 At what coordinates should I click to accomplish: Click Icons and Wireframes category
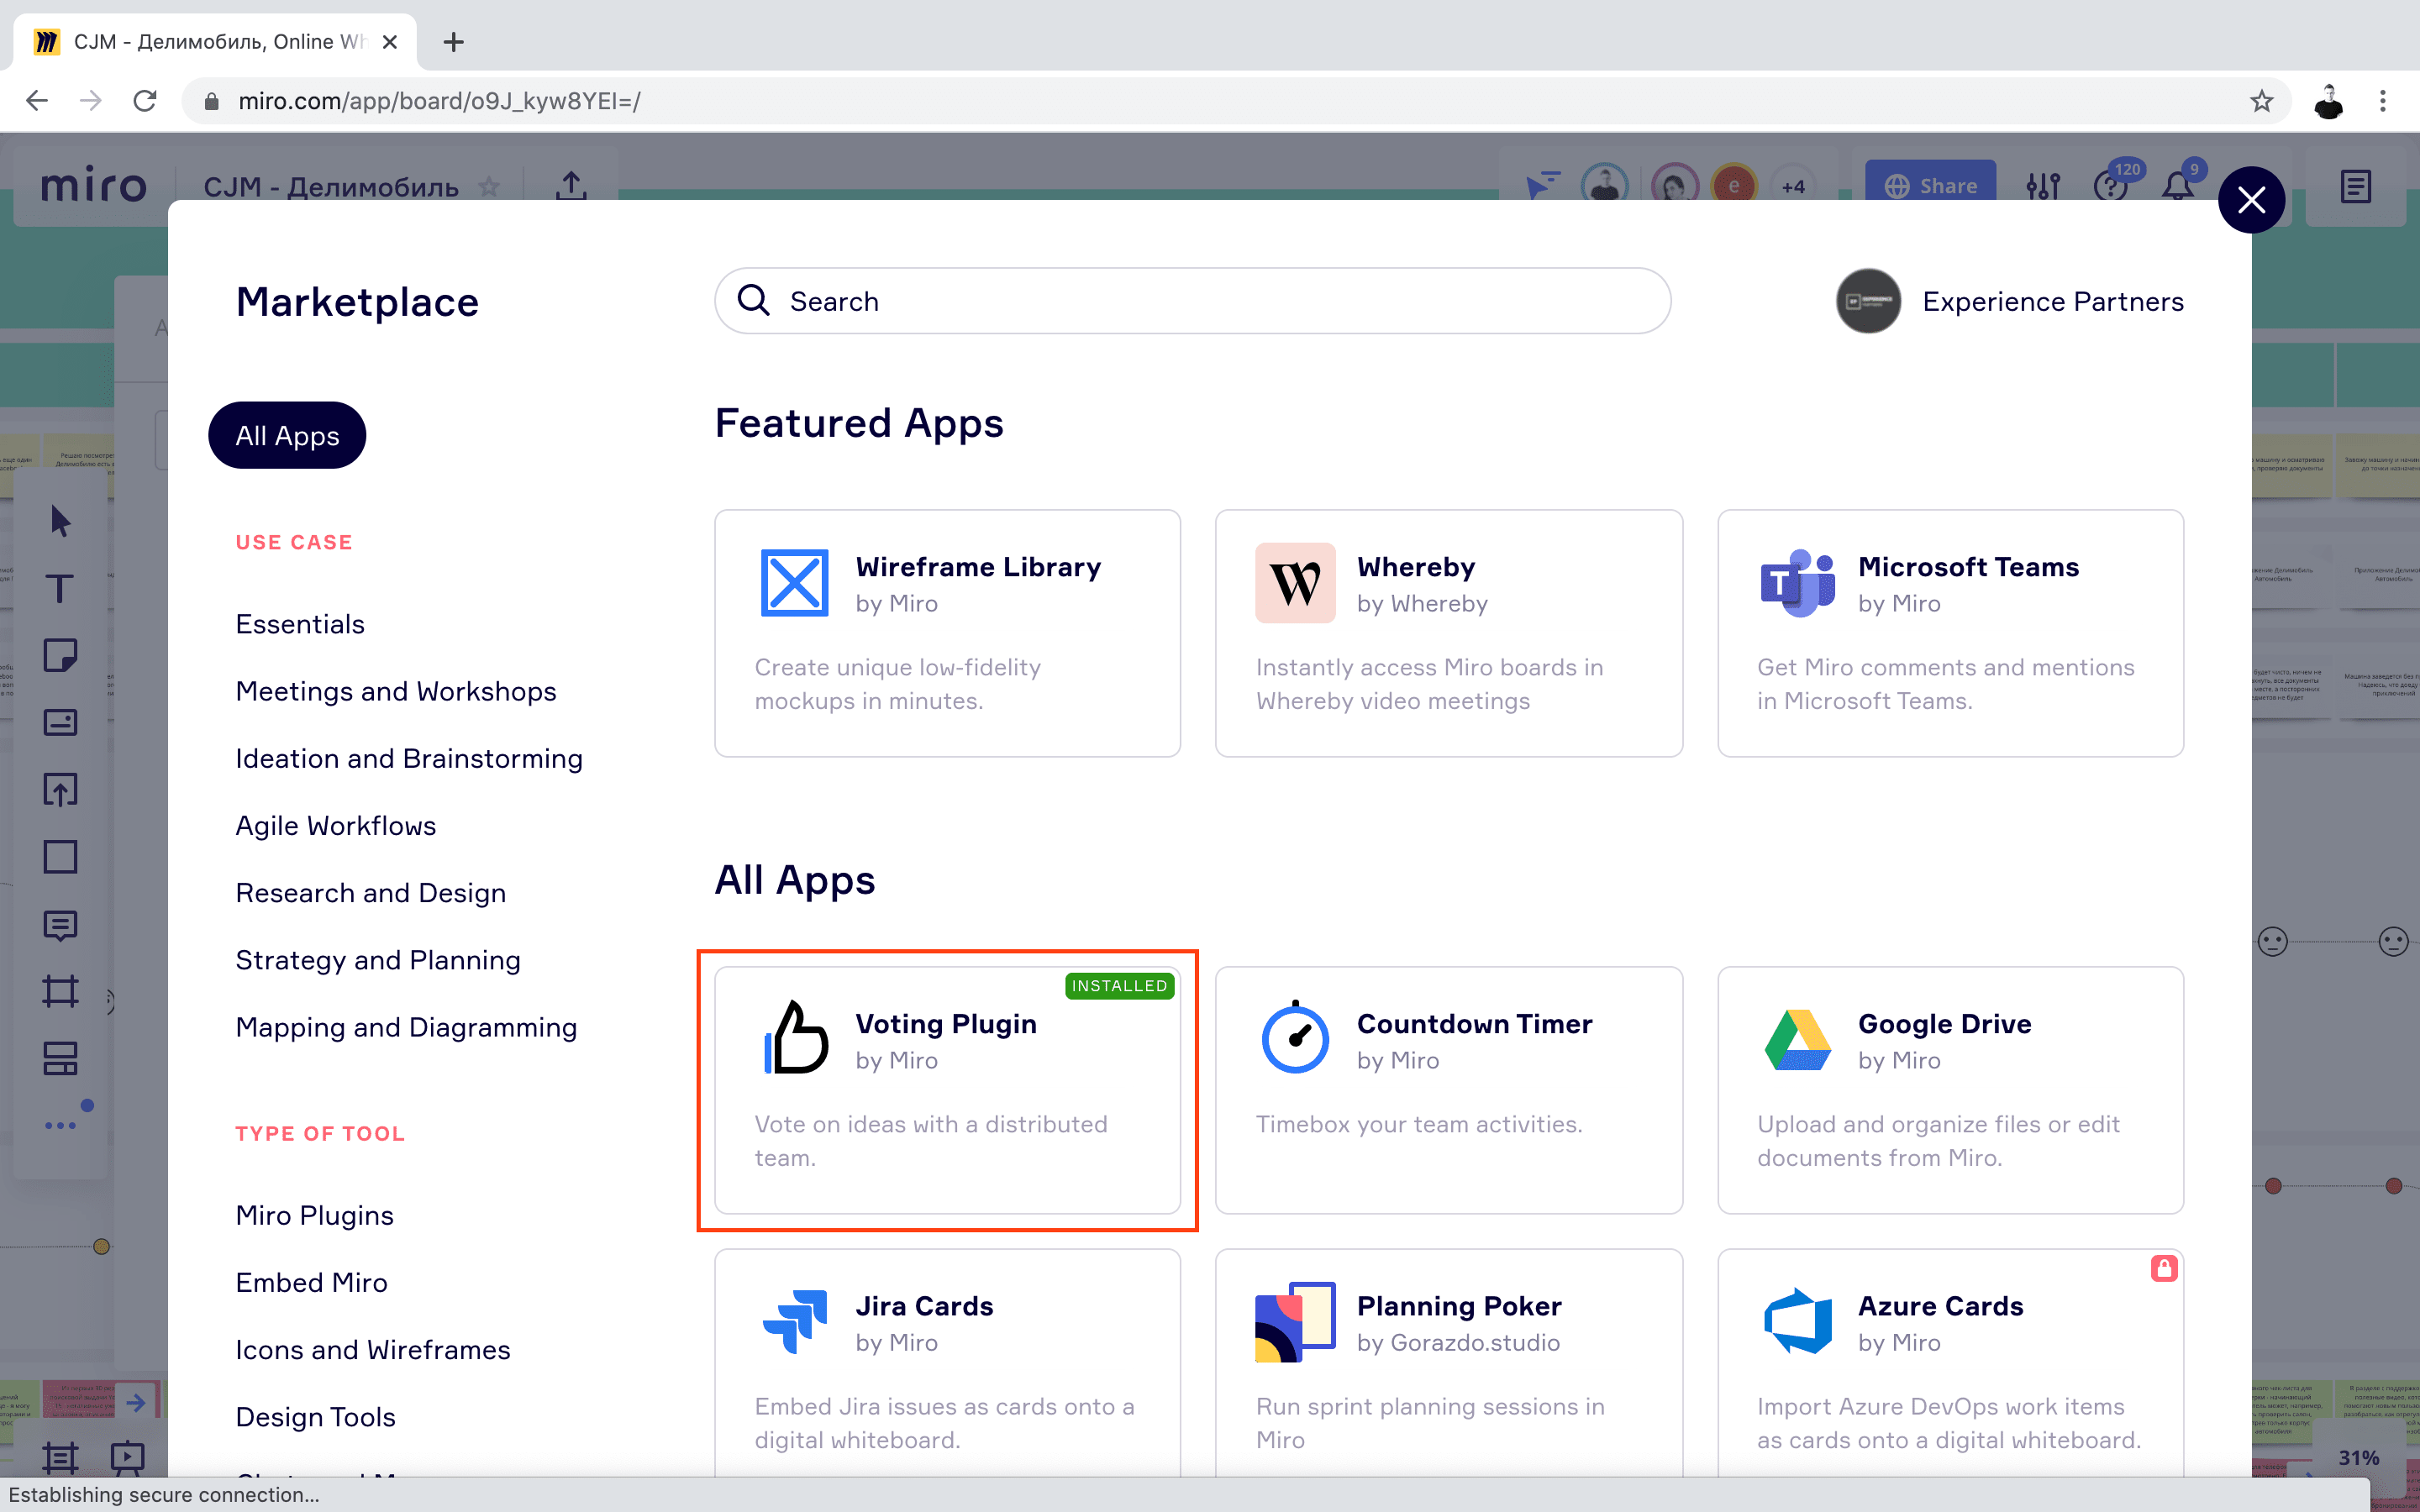pyautogui.click(x=373, y=1349)
